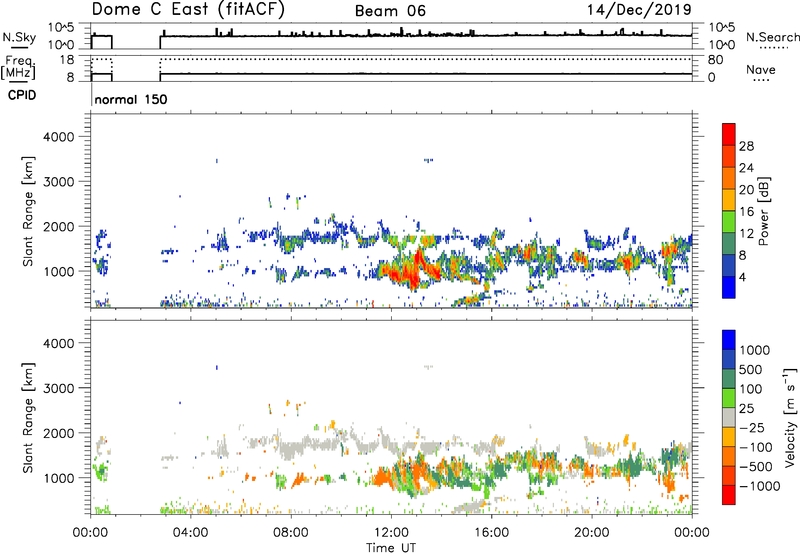Click 'Slant Range [km]' label of power panel
Screen dimensions: 800x554
pyautogui.click(x=28, y=211)
